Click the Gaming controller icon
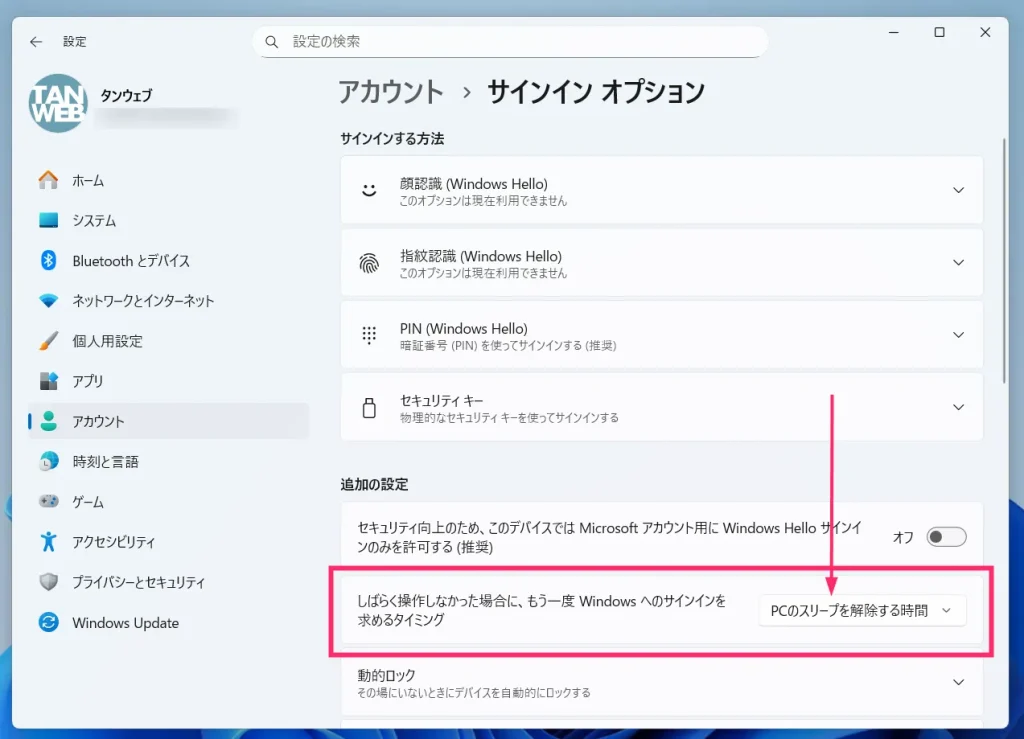Screen dimensions: 1024x739 [48, 501]
